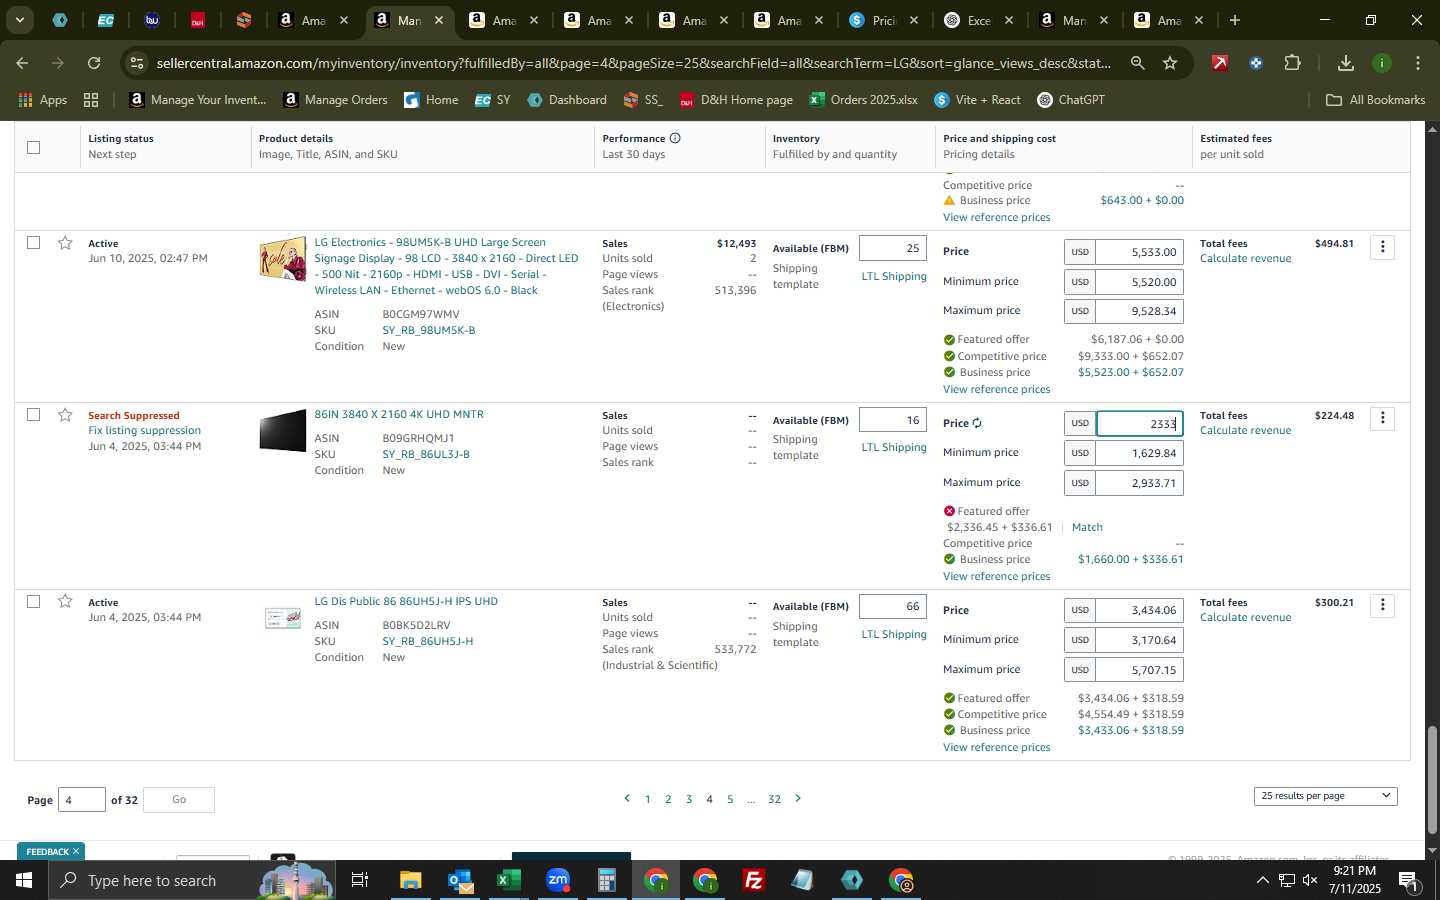Open Outlook from the taskbar

tap(460, 880)
